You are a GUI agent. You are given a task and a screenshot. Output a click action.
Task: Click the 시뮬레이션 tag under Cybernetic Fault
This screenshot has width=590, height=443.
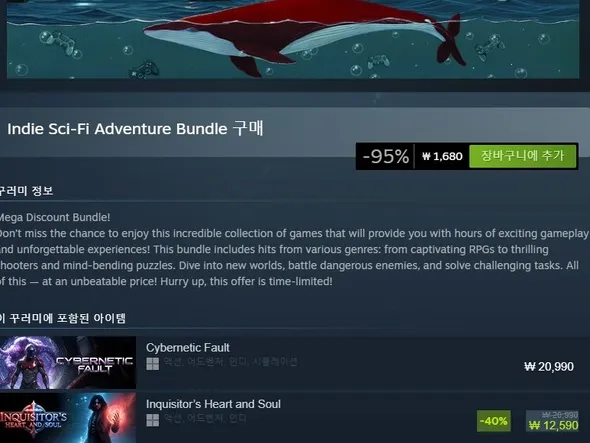click(275, 362)
